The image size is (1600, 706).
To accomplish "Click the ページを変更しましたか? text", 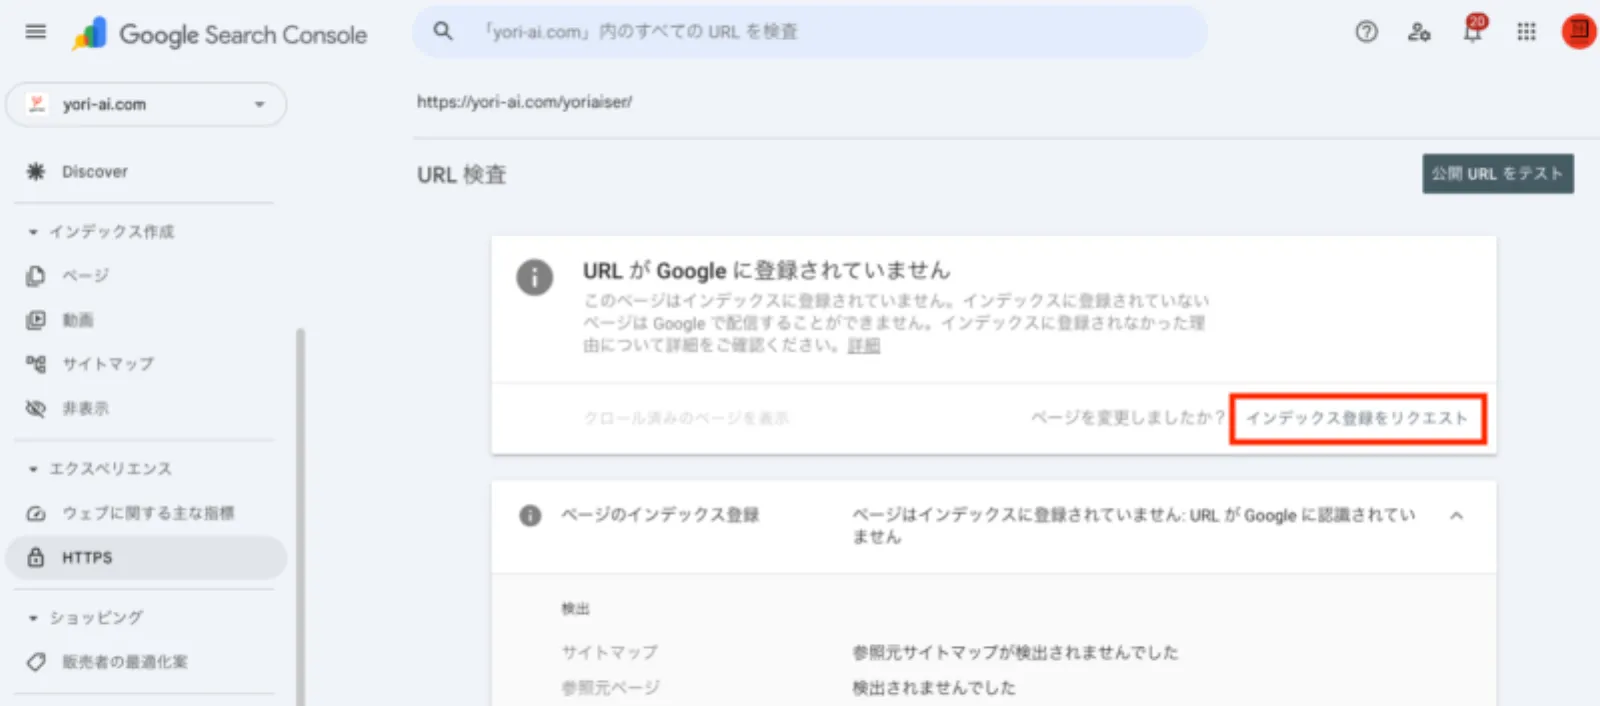I will coord(1128,418).
